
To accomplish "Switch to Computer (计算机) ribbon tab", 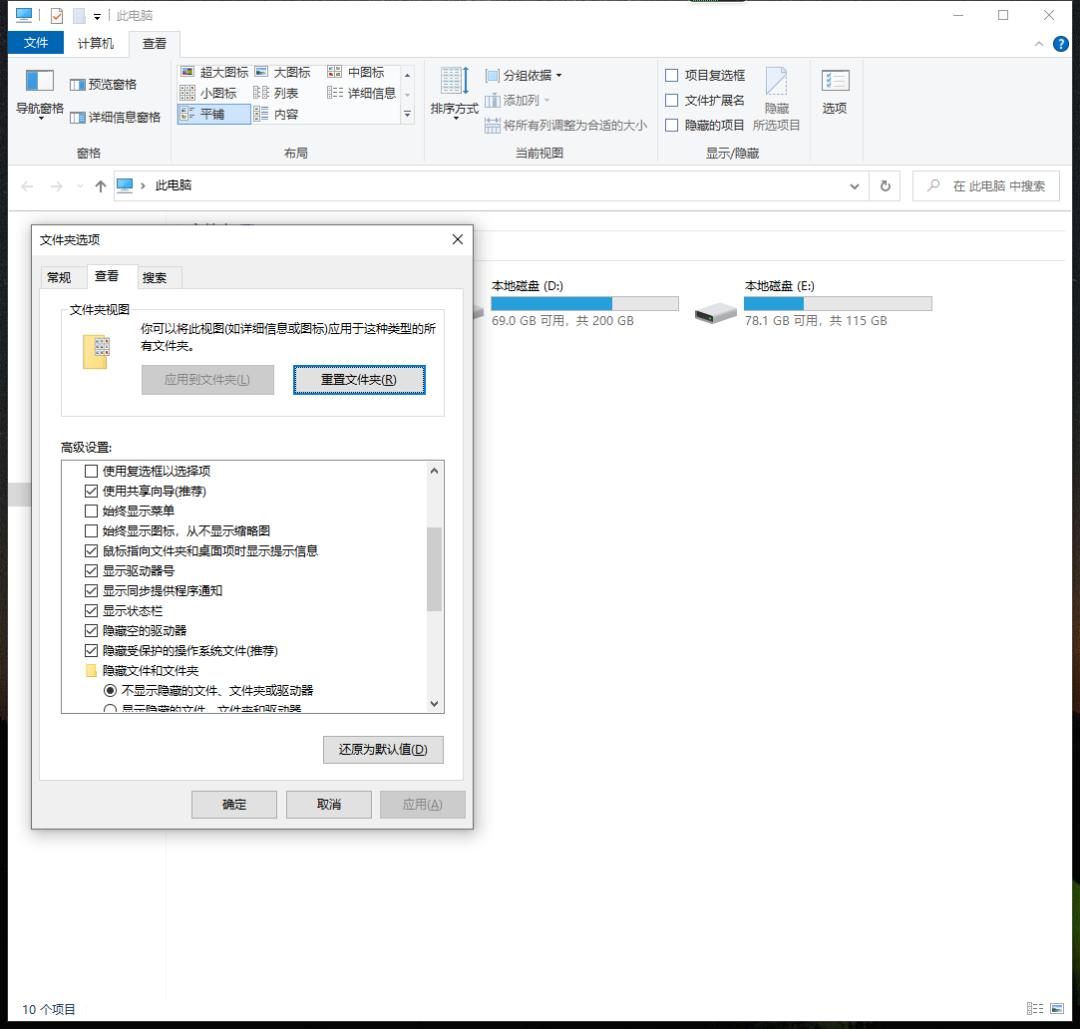I will point(96,43).
